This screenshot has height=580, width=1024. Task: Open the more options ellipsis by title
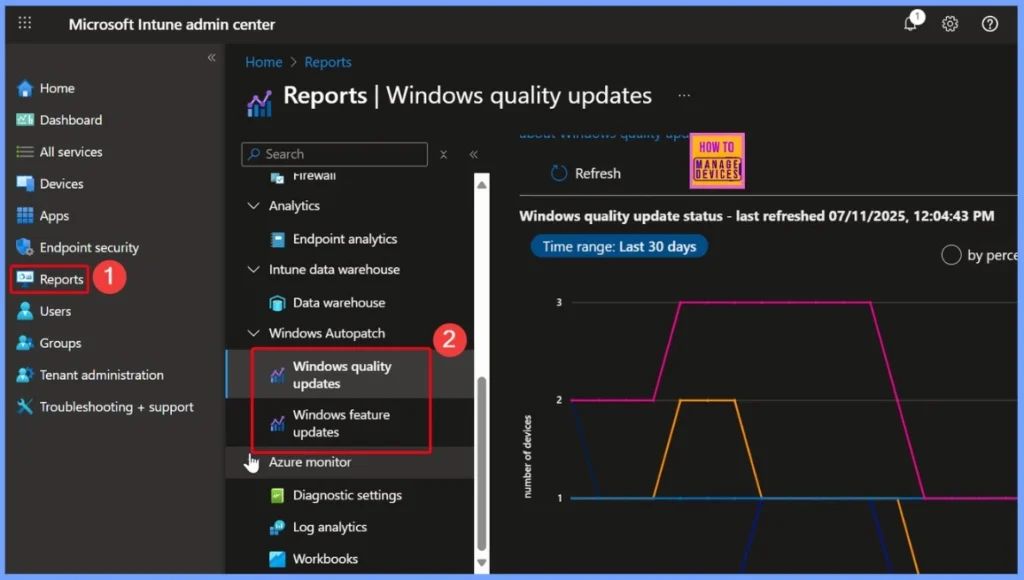point(684,95)
